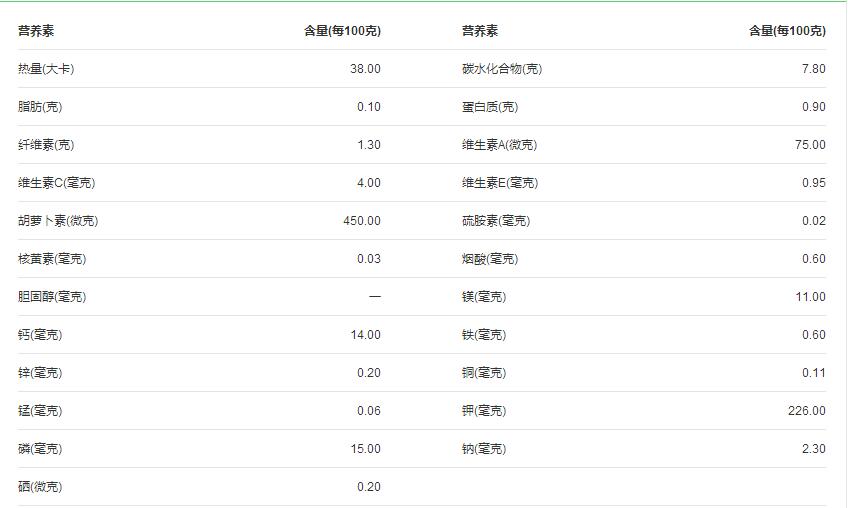This screenshot has height=508, width=848.
Task: Select the 维生素A(微克) label
Action: click(499, 145)
